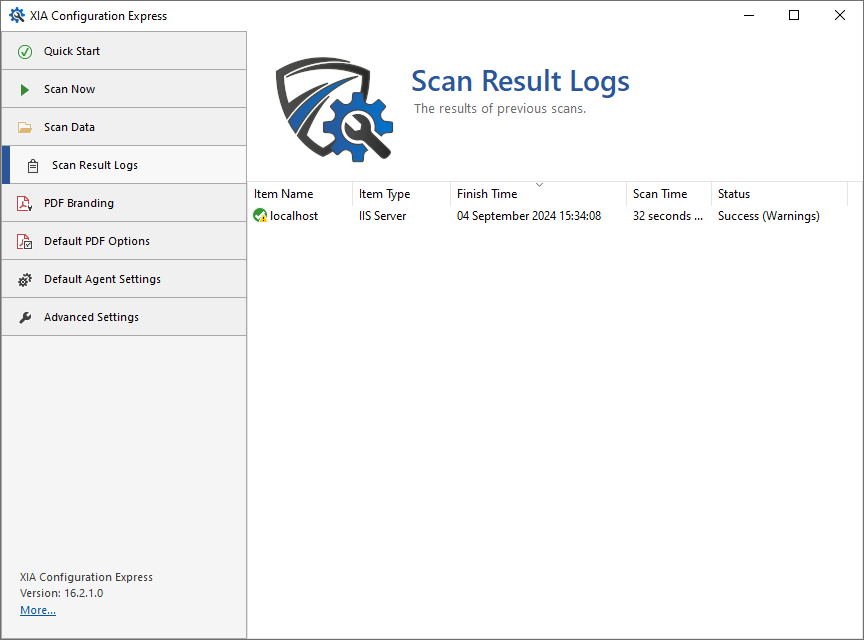The image size is (864, 640).
Task: Maximize the XIA Configuration Express window
Action: point(794,15)
